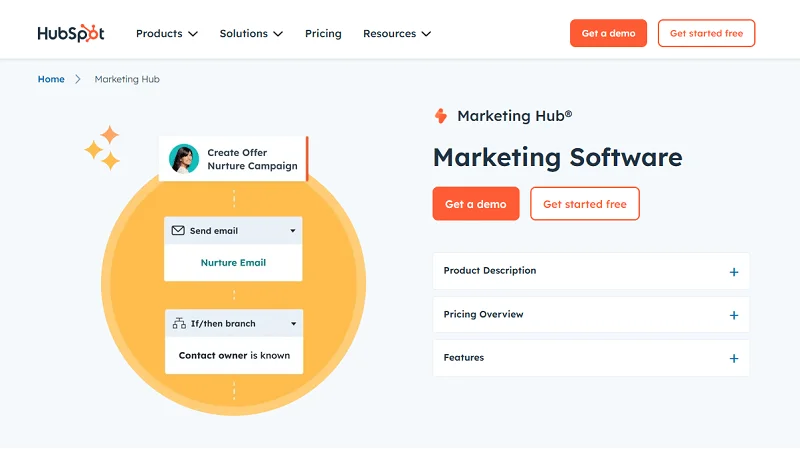Expand the Pricing Overview section
Image resolution: width=800 pixels, height=449 pixels.
tap(591, 315)
